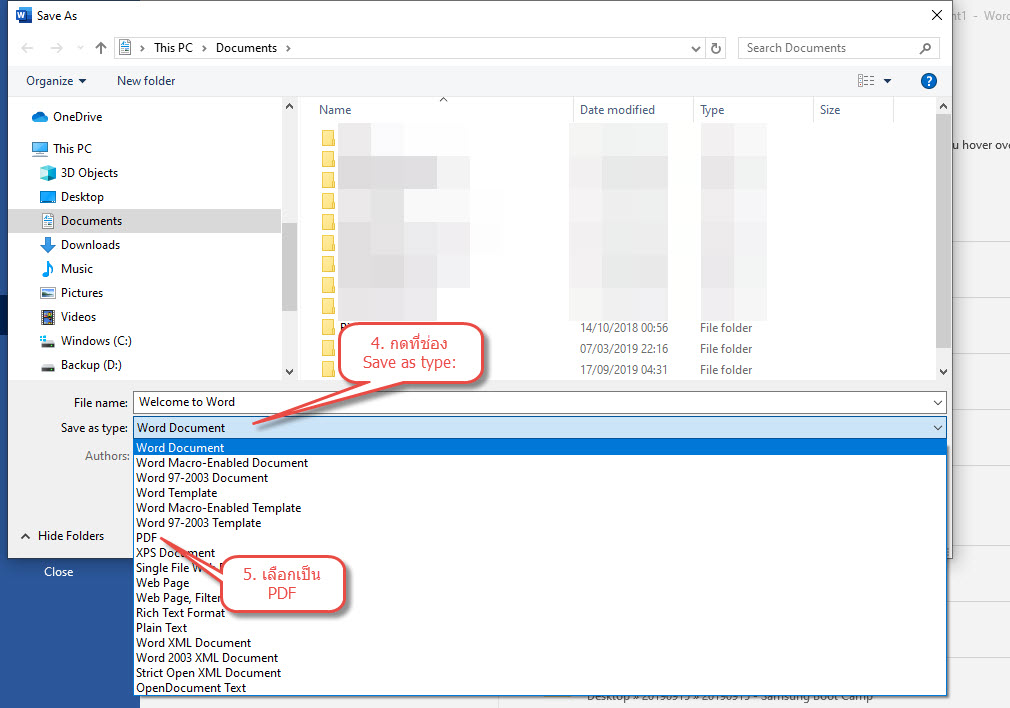Choose Strict Open XML Document type

(x=540, y=673)
